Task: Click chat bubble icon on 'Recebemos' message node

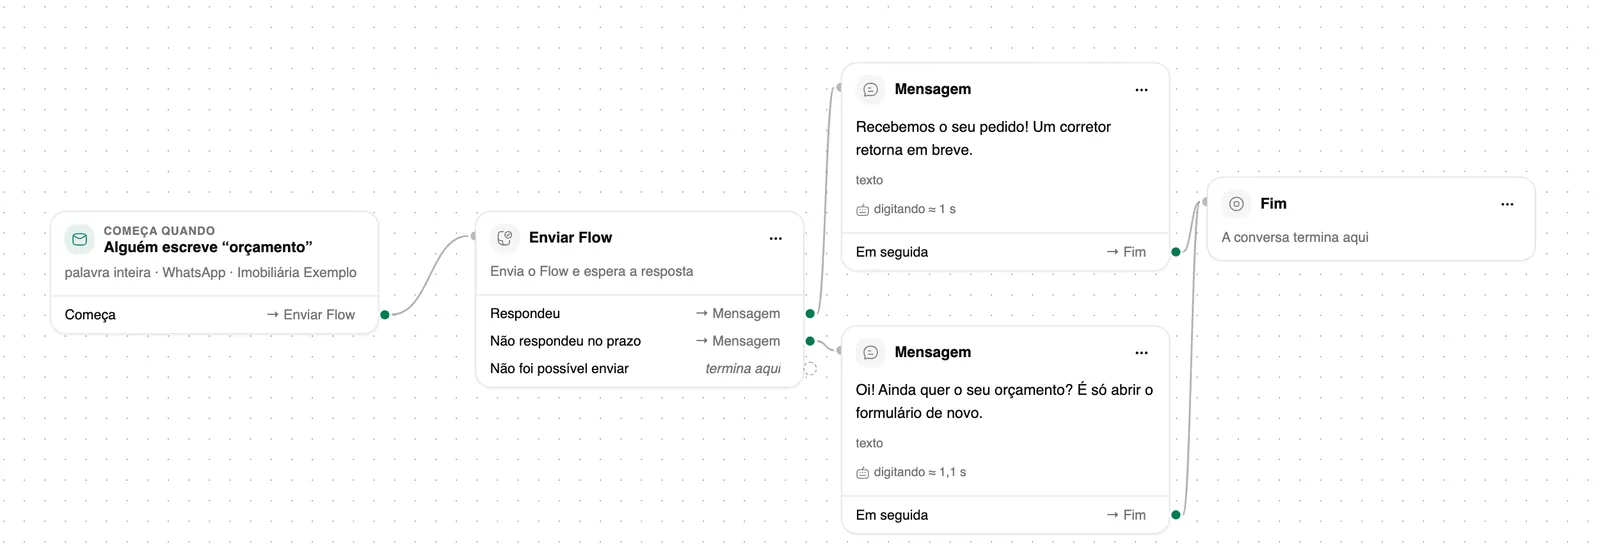Action: pyautogui.click(x=871, y=89)
